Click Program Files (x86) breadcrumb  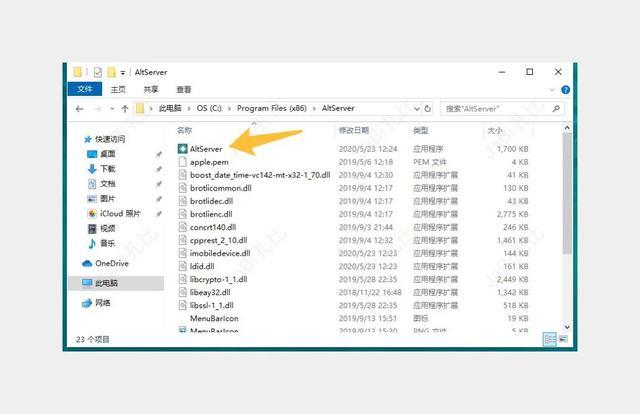coord(271,108)
